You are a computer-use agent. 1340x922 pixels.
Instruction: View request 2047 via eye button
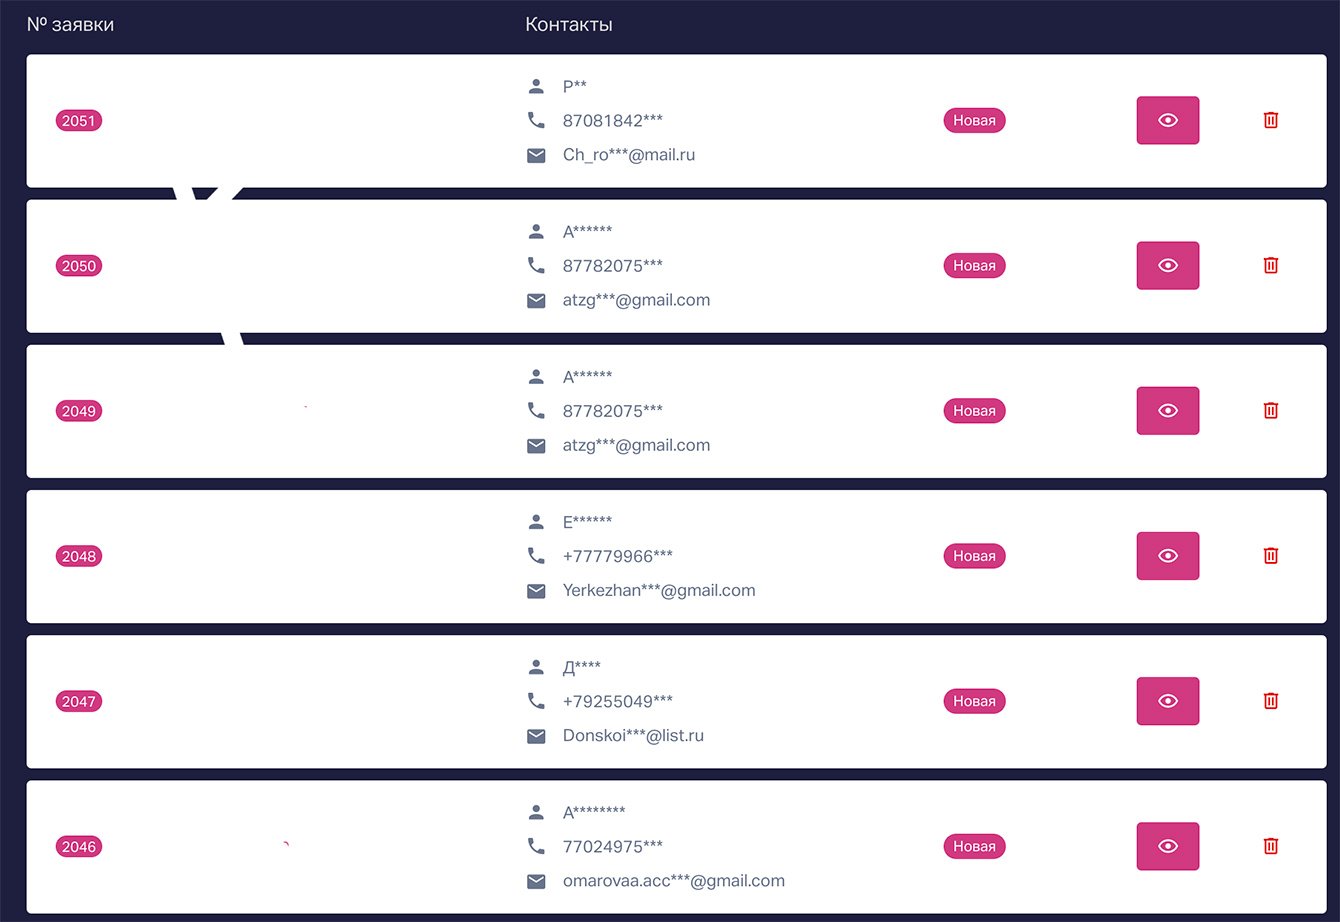(1167, 701)
